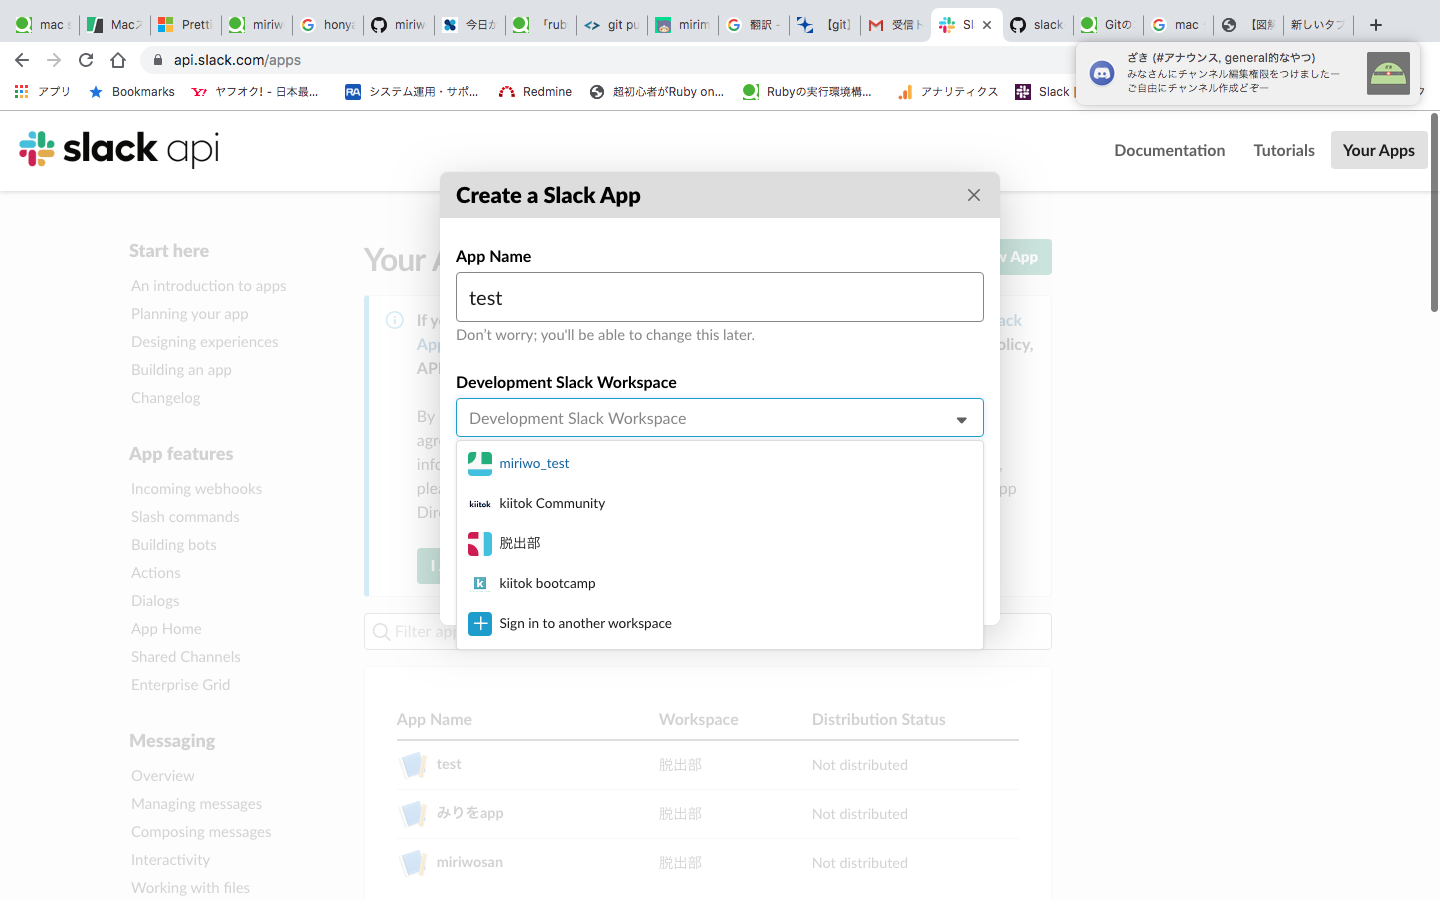Screen dimensions: 1440x900
Task: Open the Tutorials page
Action: [x=1284, y=150]
